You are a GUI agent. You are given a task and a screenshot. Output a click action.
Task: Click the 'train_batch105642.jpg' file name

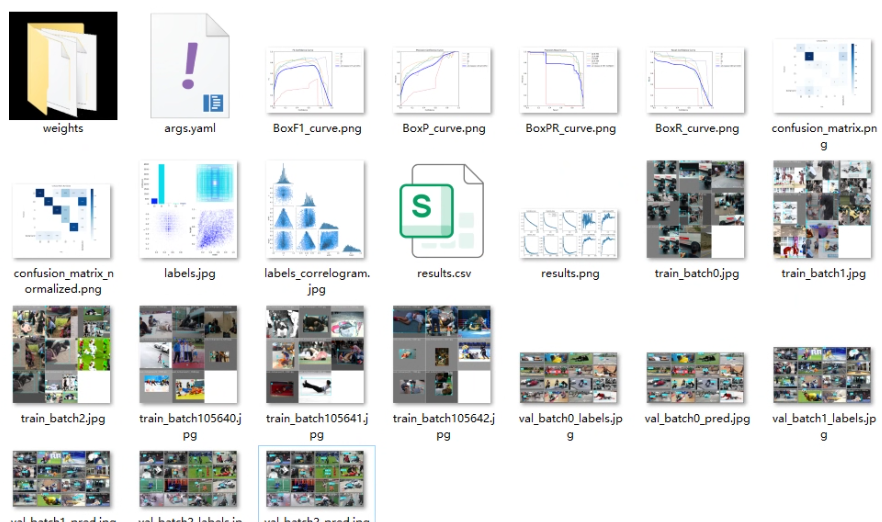coord(443,426)
